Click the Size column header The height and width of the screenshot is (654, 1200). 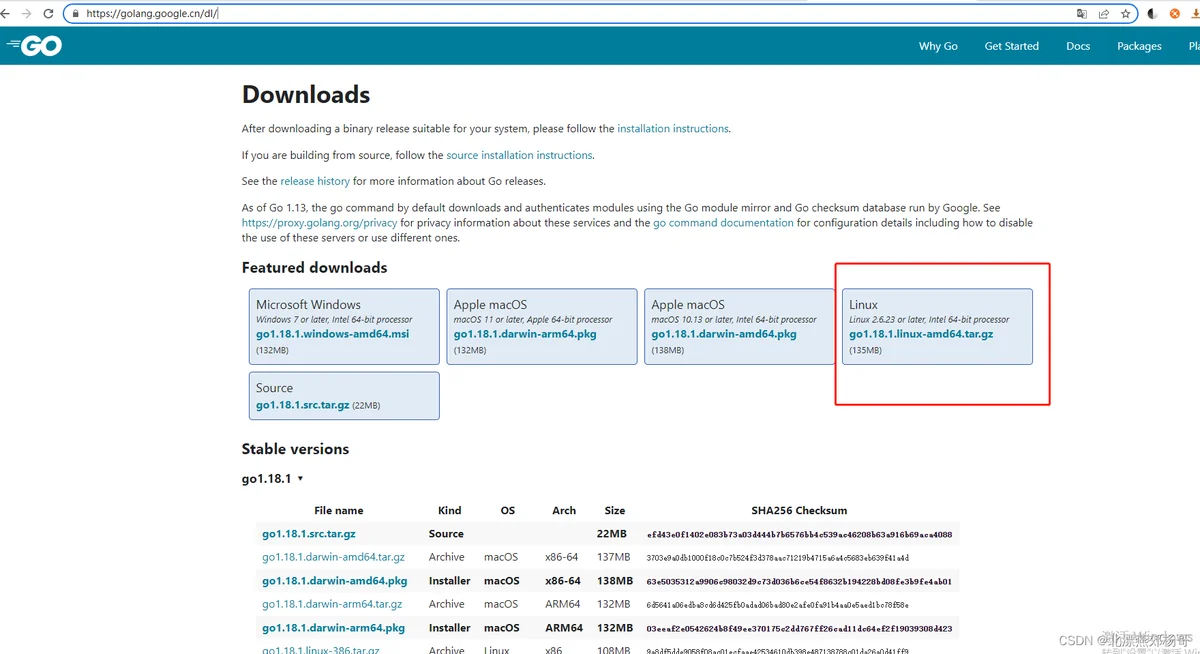(615, 510)
